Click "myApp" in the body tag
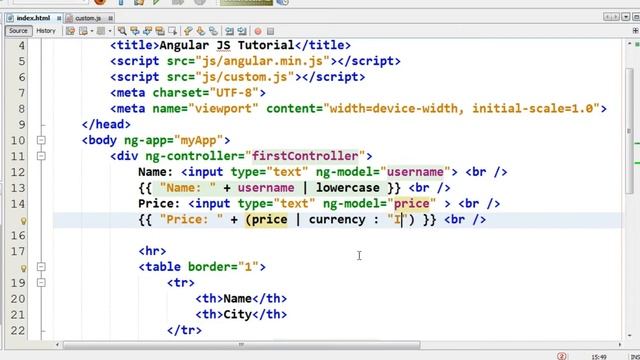640x360 pixels. point(198,140)
